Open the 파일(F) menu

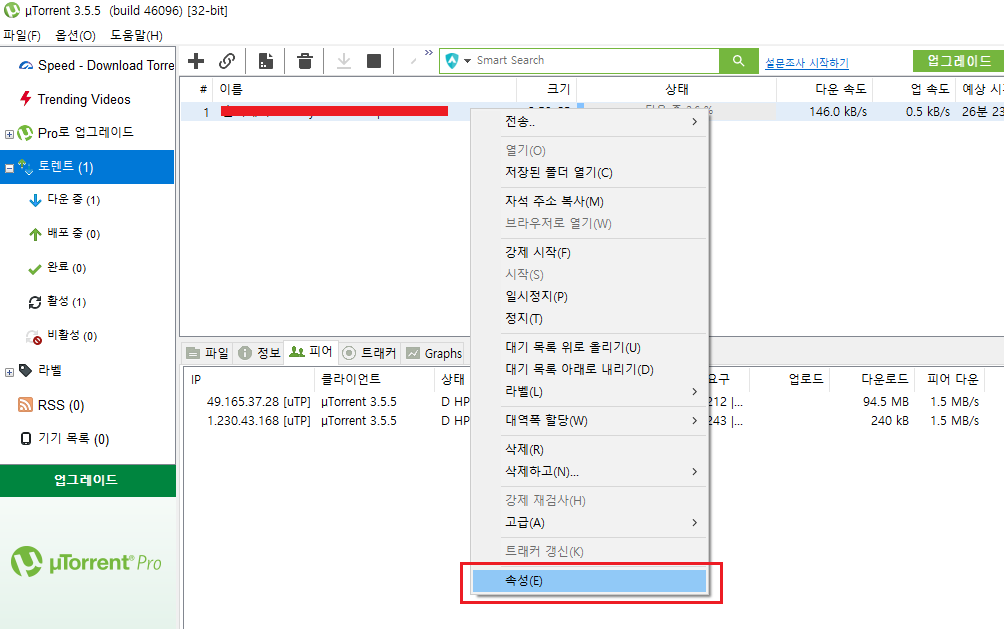point(22,35)
